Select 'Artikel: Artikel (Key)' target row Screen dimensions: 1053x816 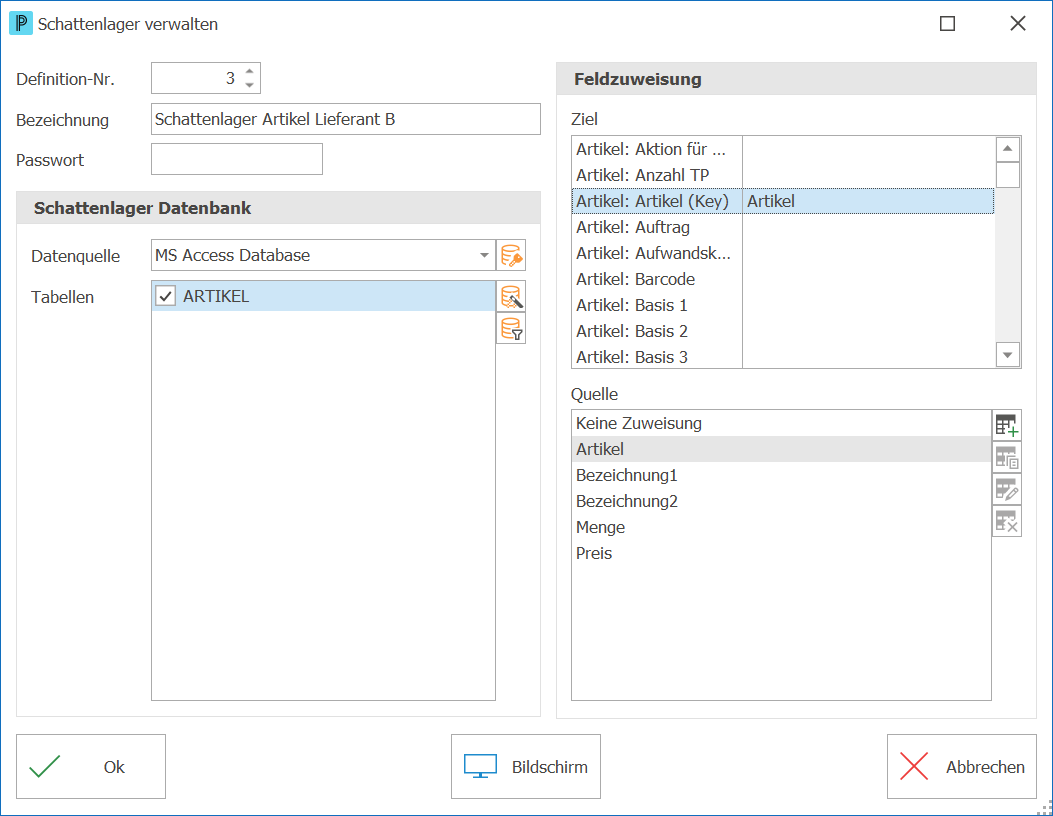[x=783, y=201]
